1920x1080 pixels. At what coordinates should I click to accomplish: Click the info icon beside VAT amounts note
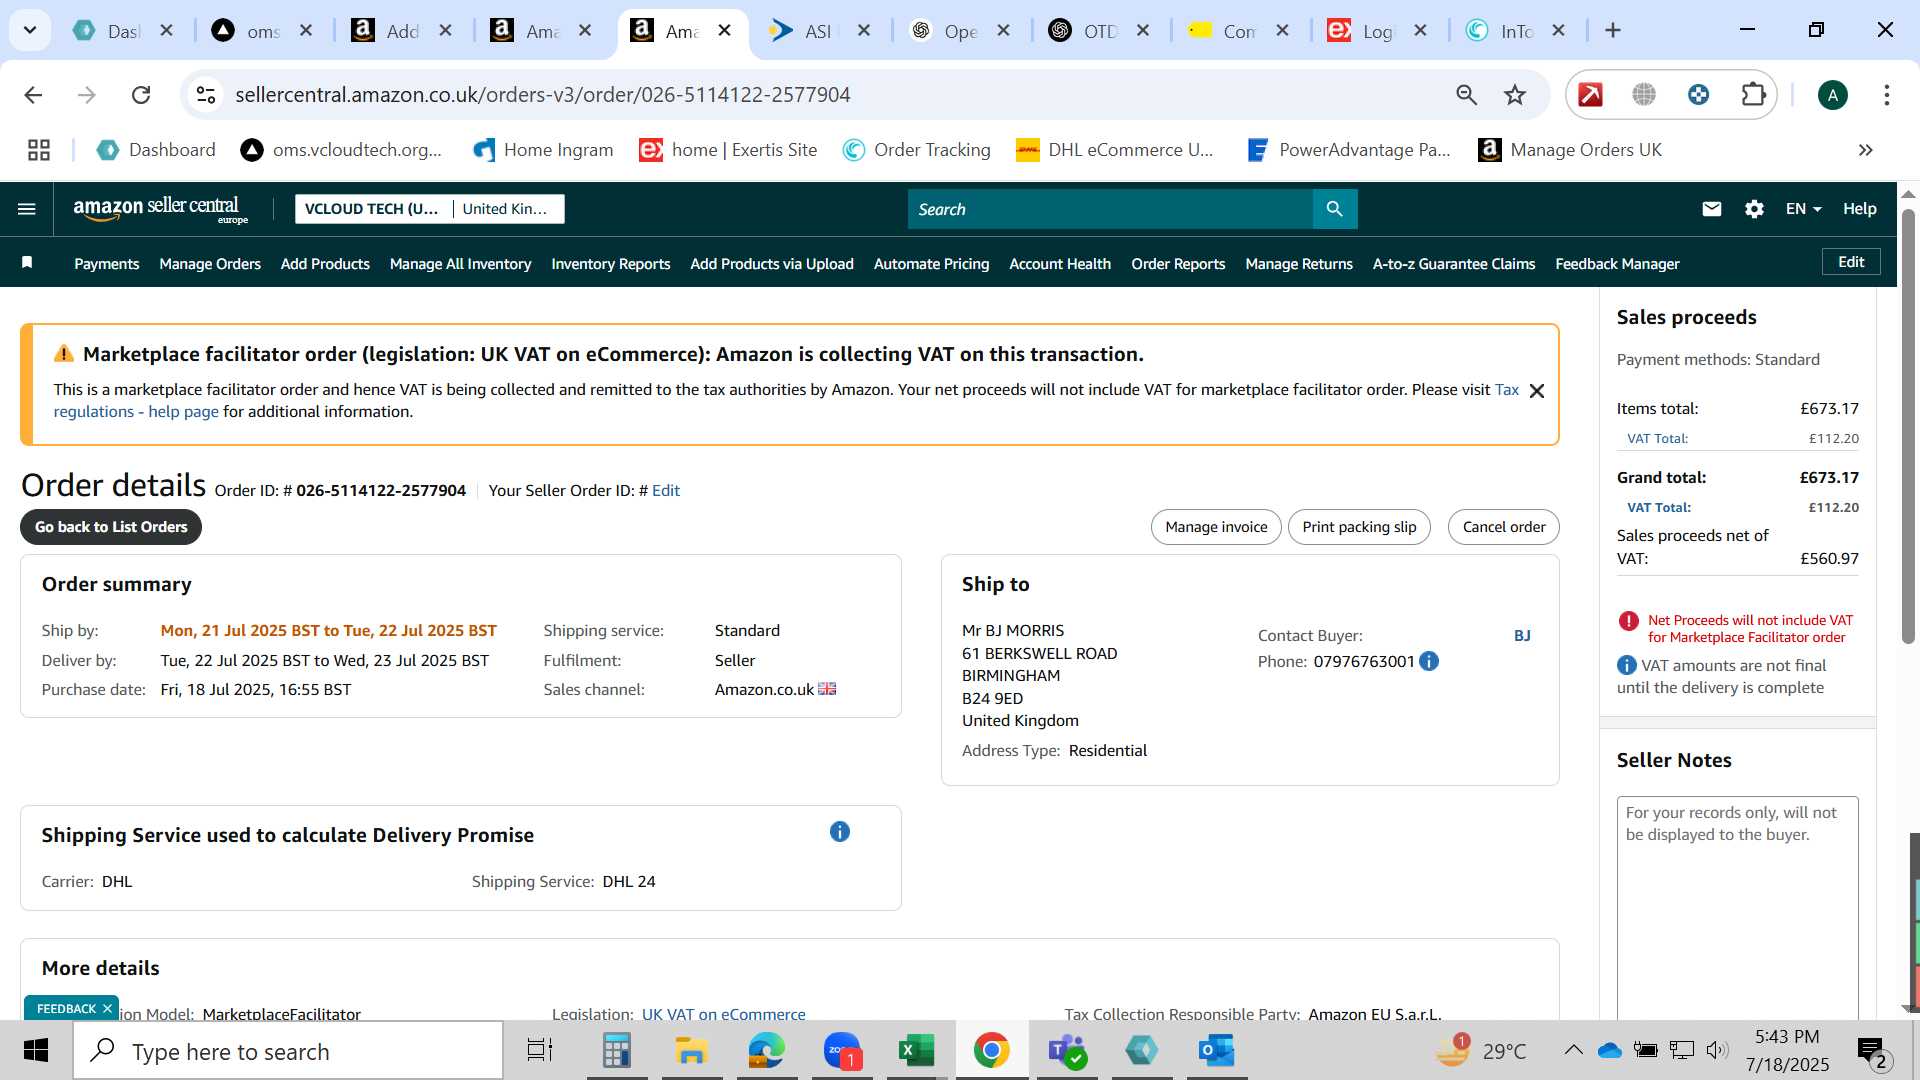(1626, 666)
